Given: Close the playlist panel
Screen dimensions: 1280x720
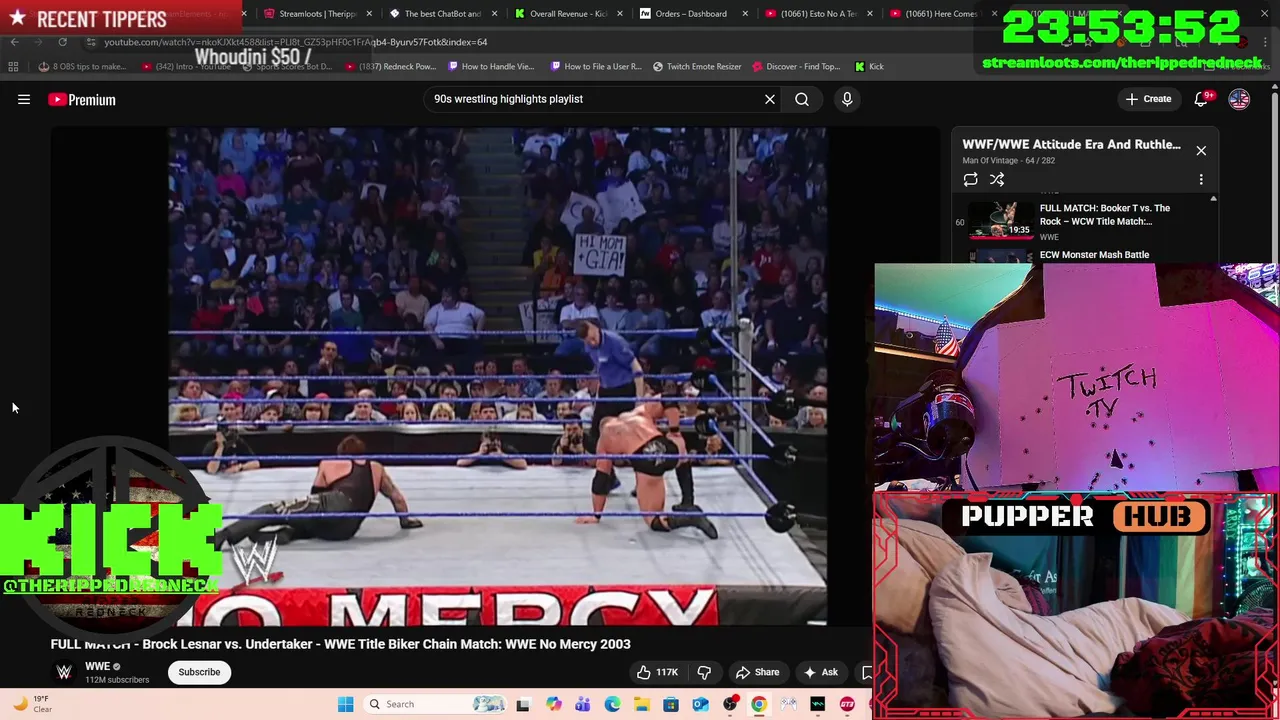Looking at the screenshot, I should (1201, 150).
